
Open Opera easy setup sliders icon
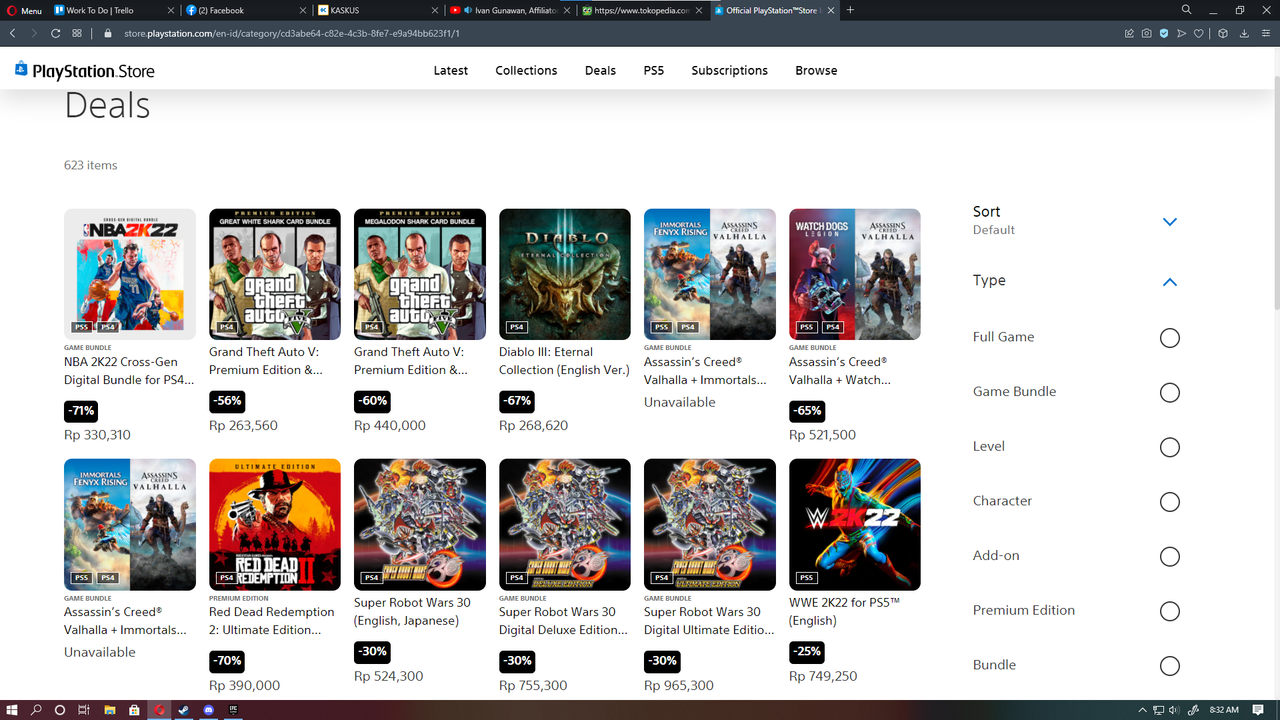point(1265,33)
